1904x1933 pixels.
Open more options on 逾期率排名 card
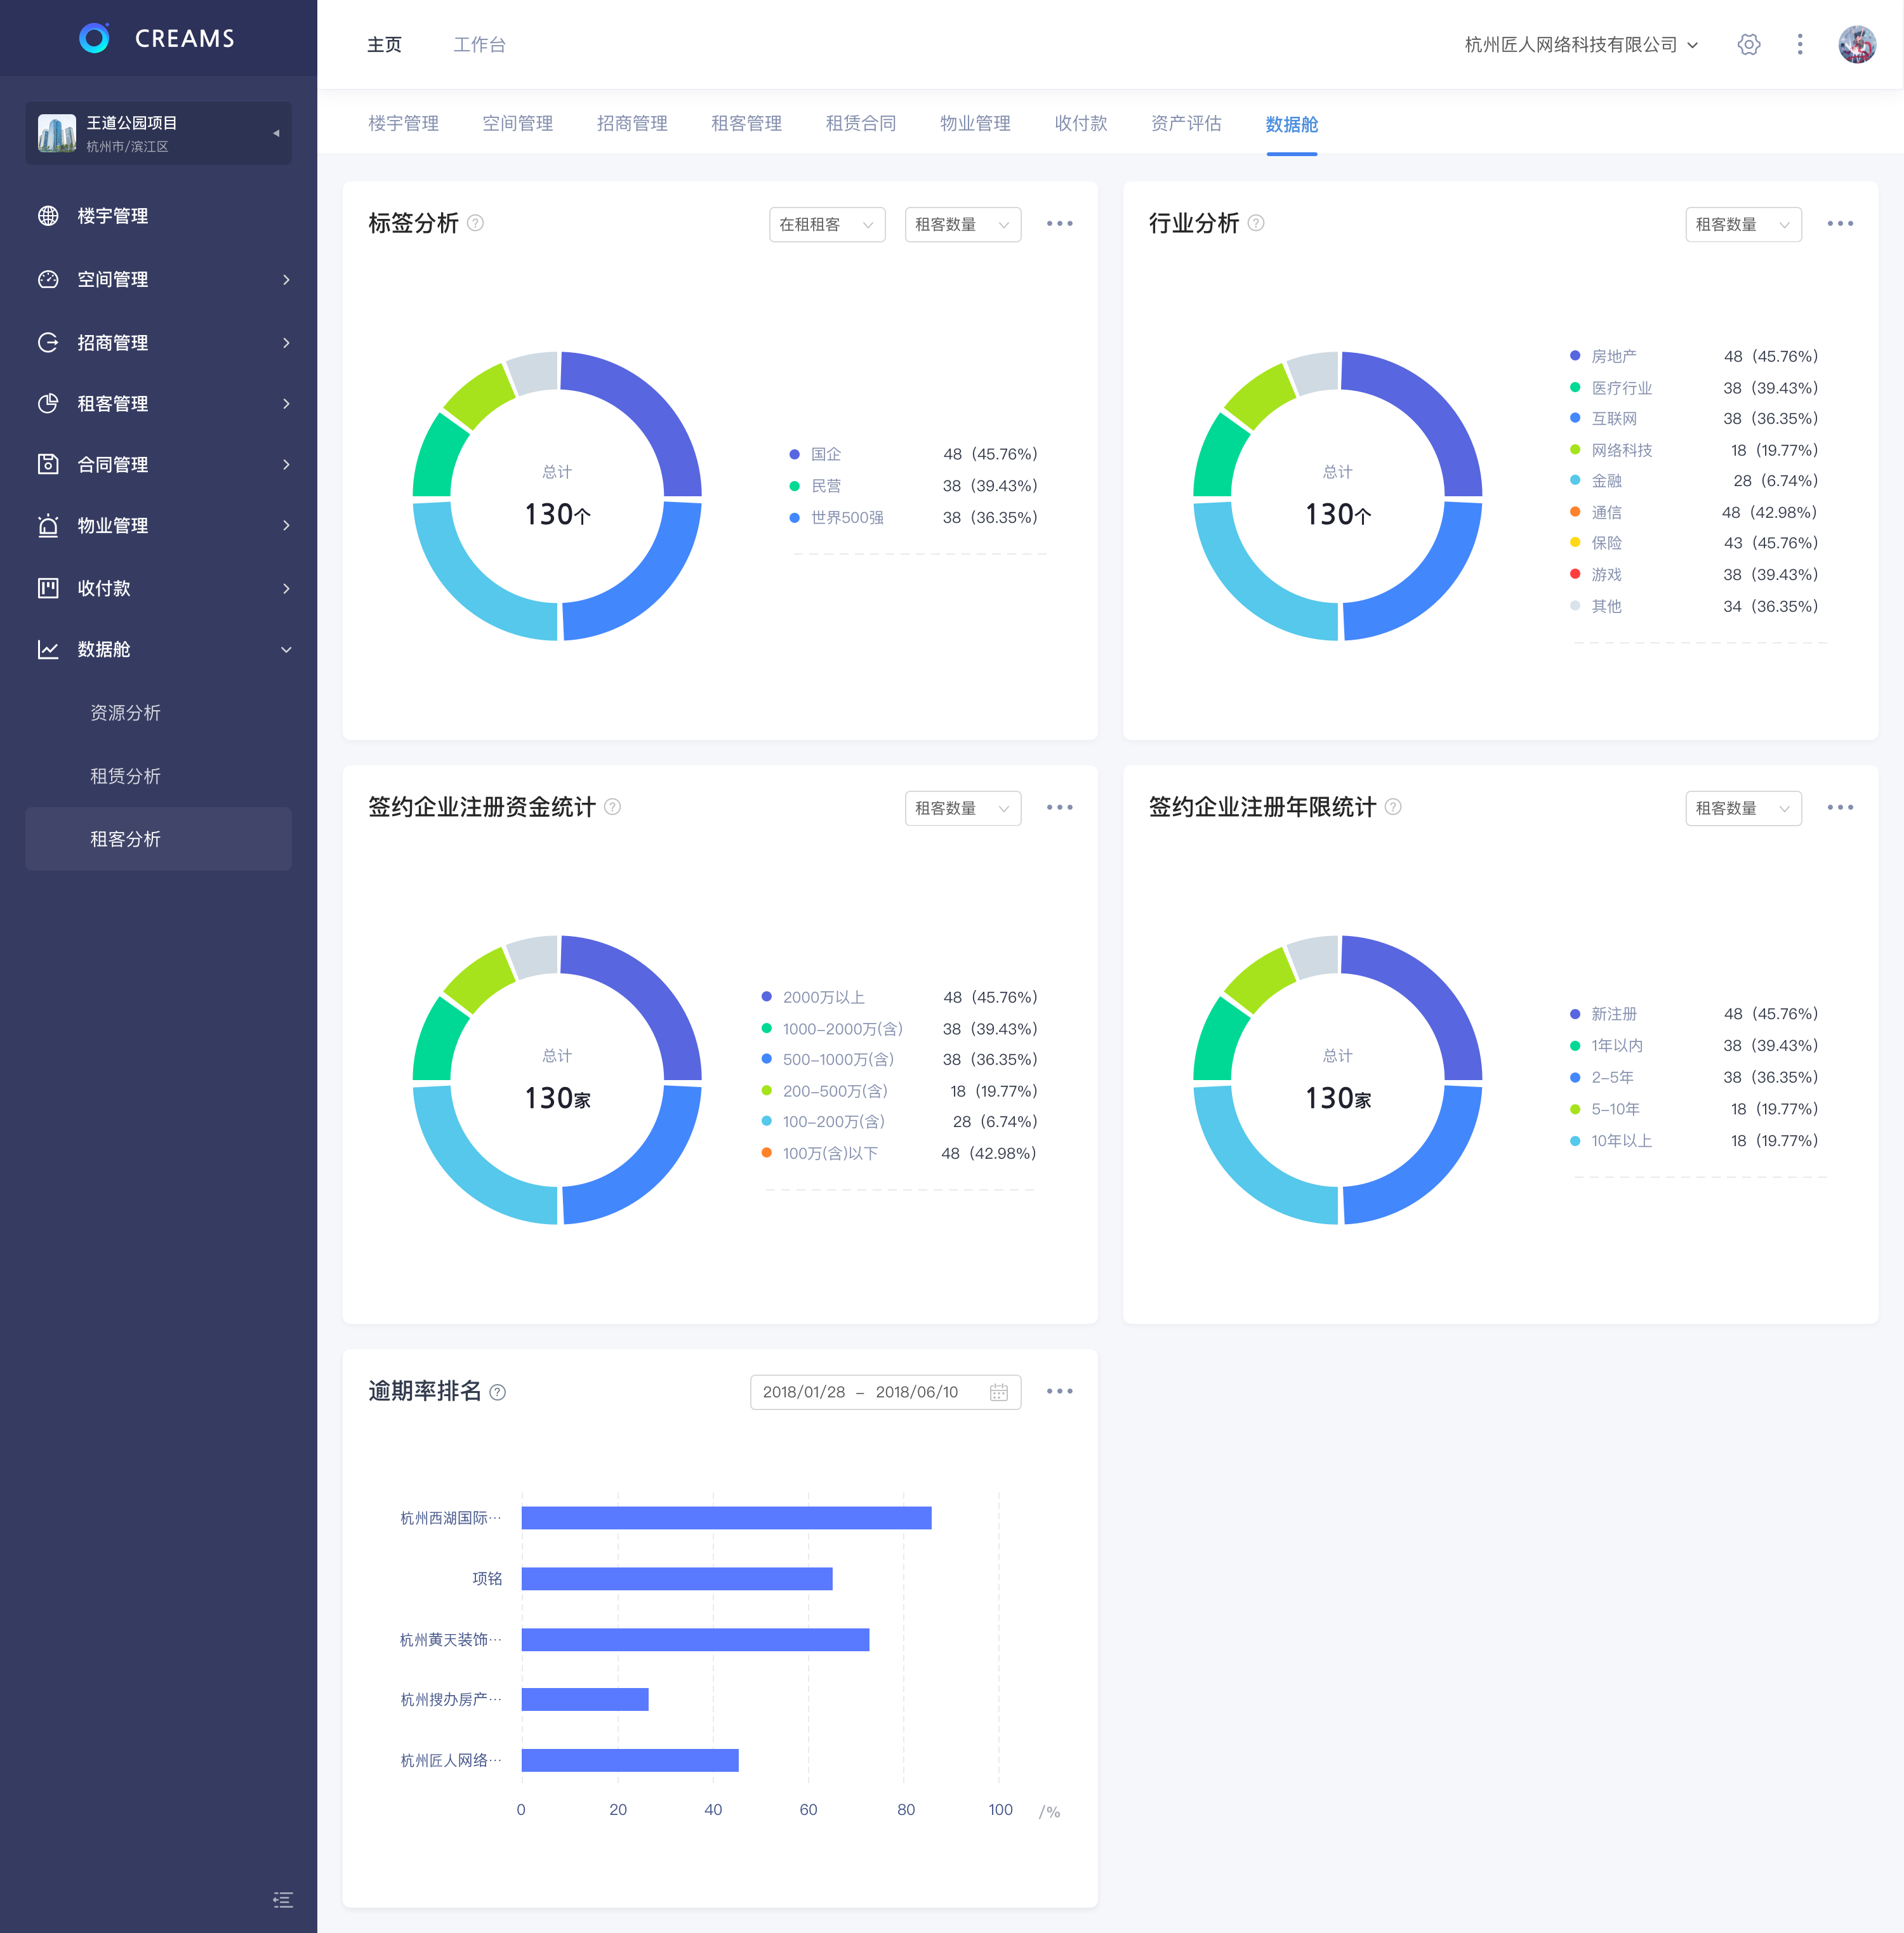(x=1060, y=1392)
